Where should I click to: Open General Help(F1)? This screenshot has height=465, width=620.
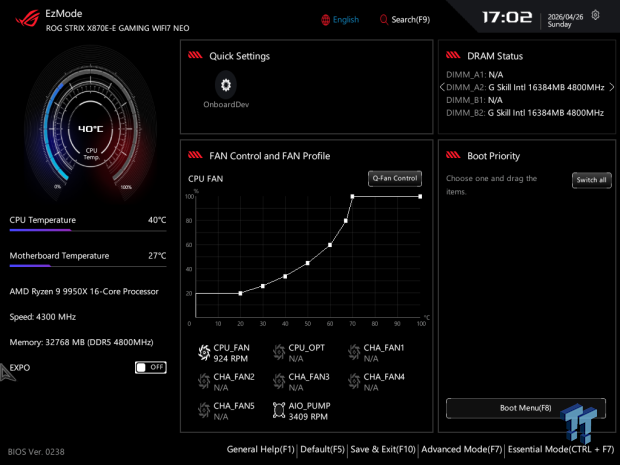261,450
